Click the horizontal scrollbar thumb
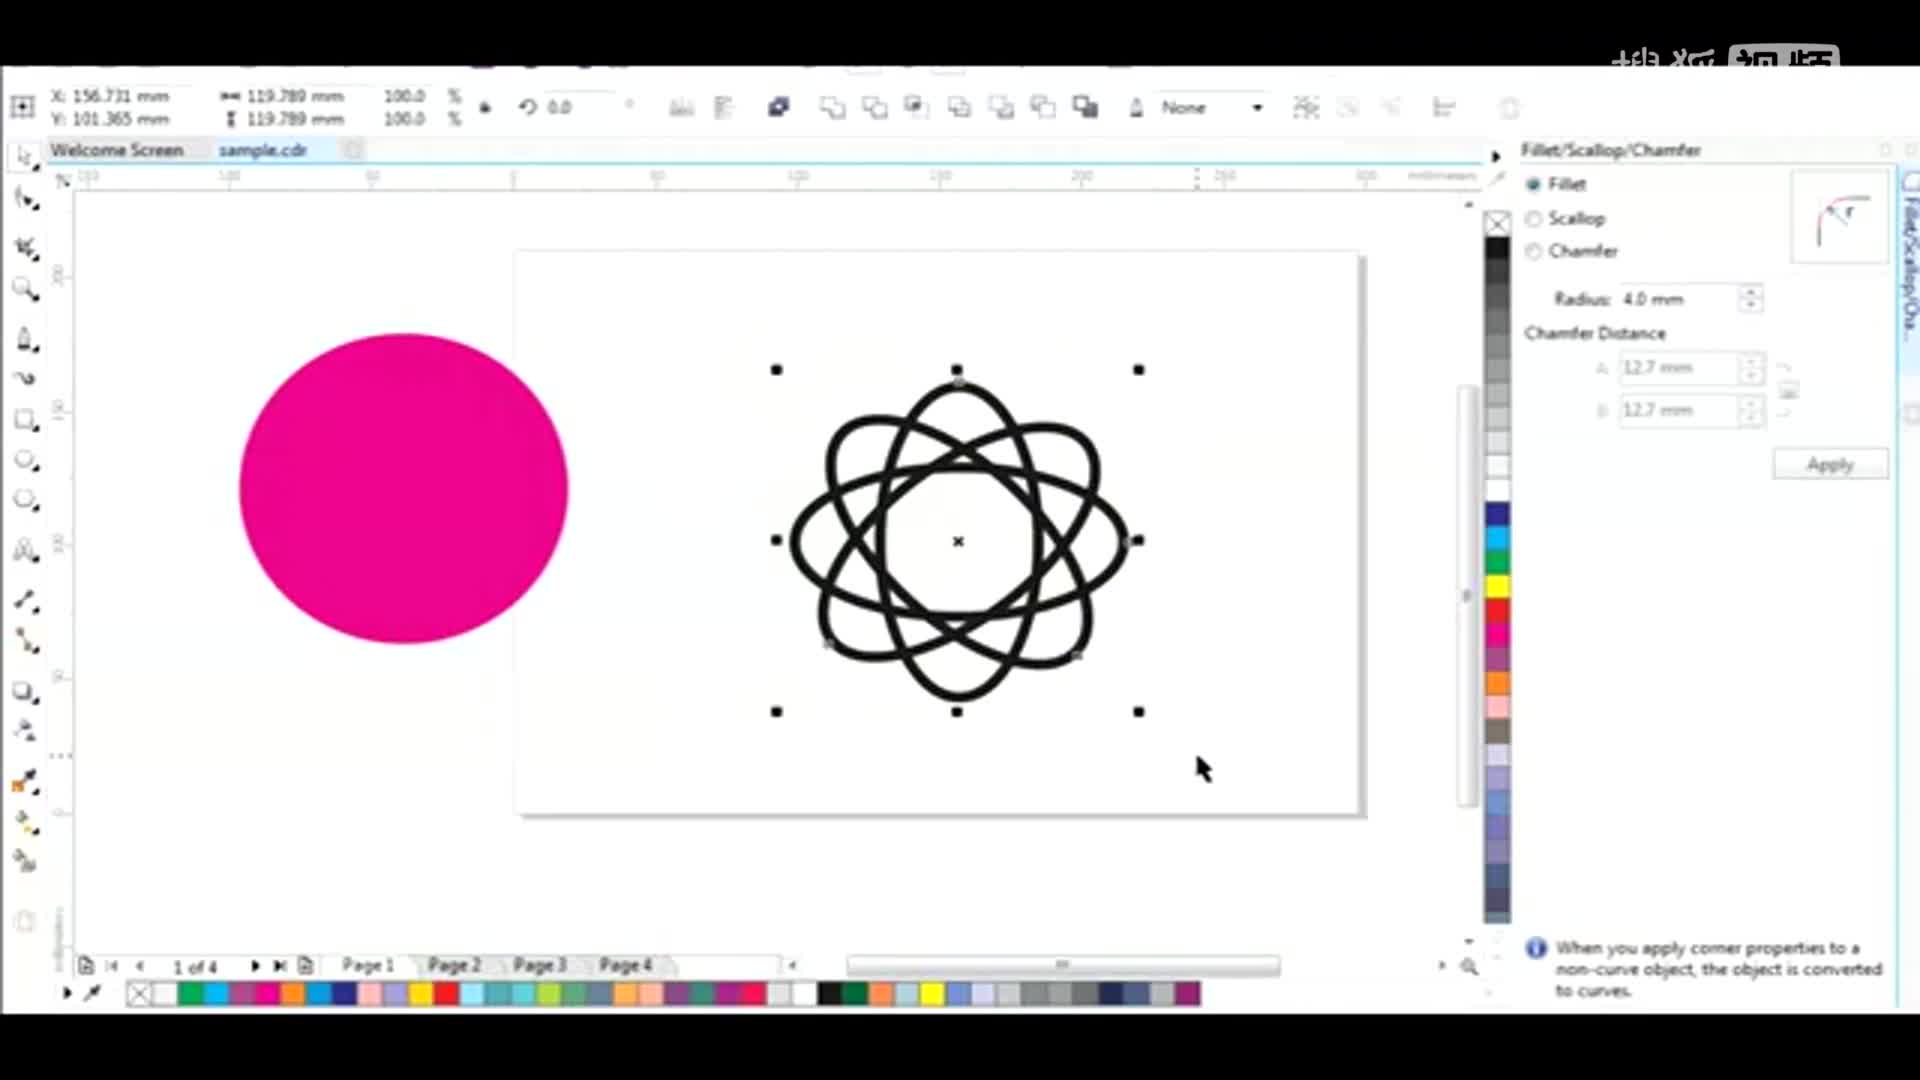The height and width of the screenshot is (1080, 1920). pyautogui.click(x=1063, y=965)
